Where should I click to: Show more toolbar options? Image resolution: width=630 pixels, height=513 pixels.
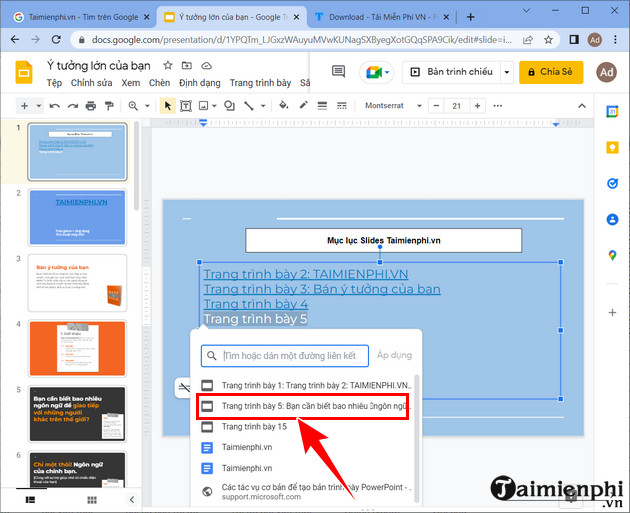tap(497, 106)
